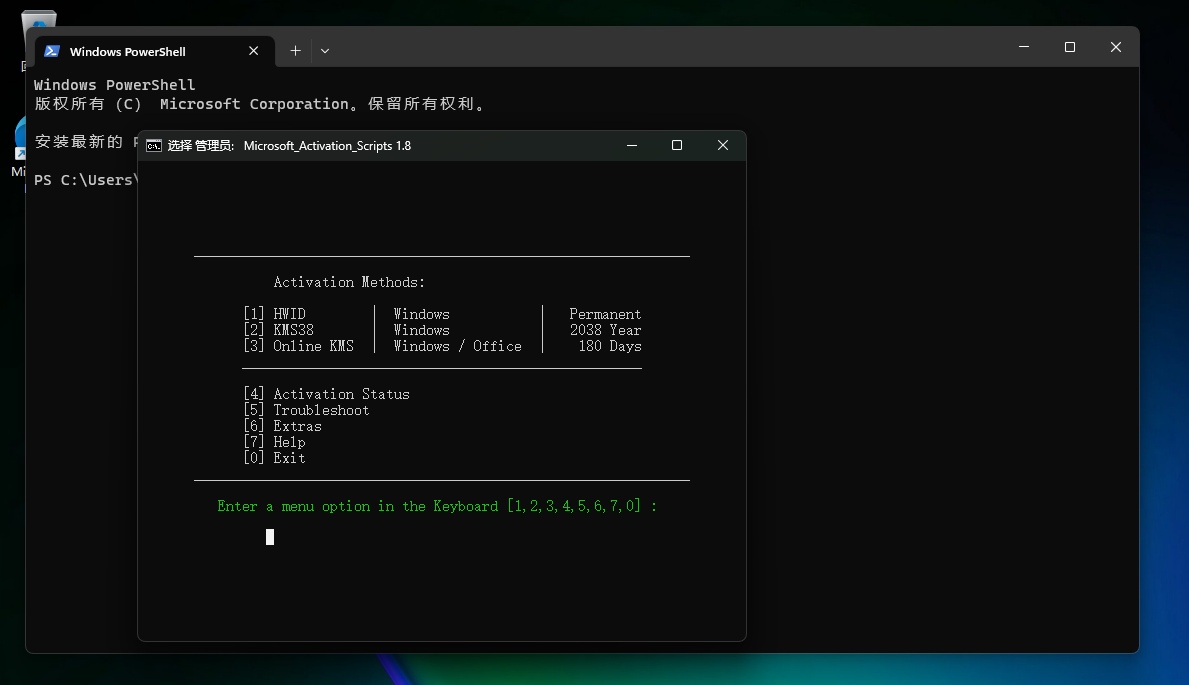The image size is (1189, 685).
Task: Click the [1] HWID activation option
Action: click(x=275, y=314)
